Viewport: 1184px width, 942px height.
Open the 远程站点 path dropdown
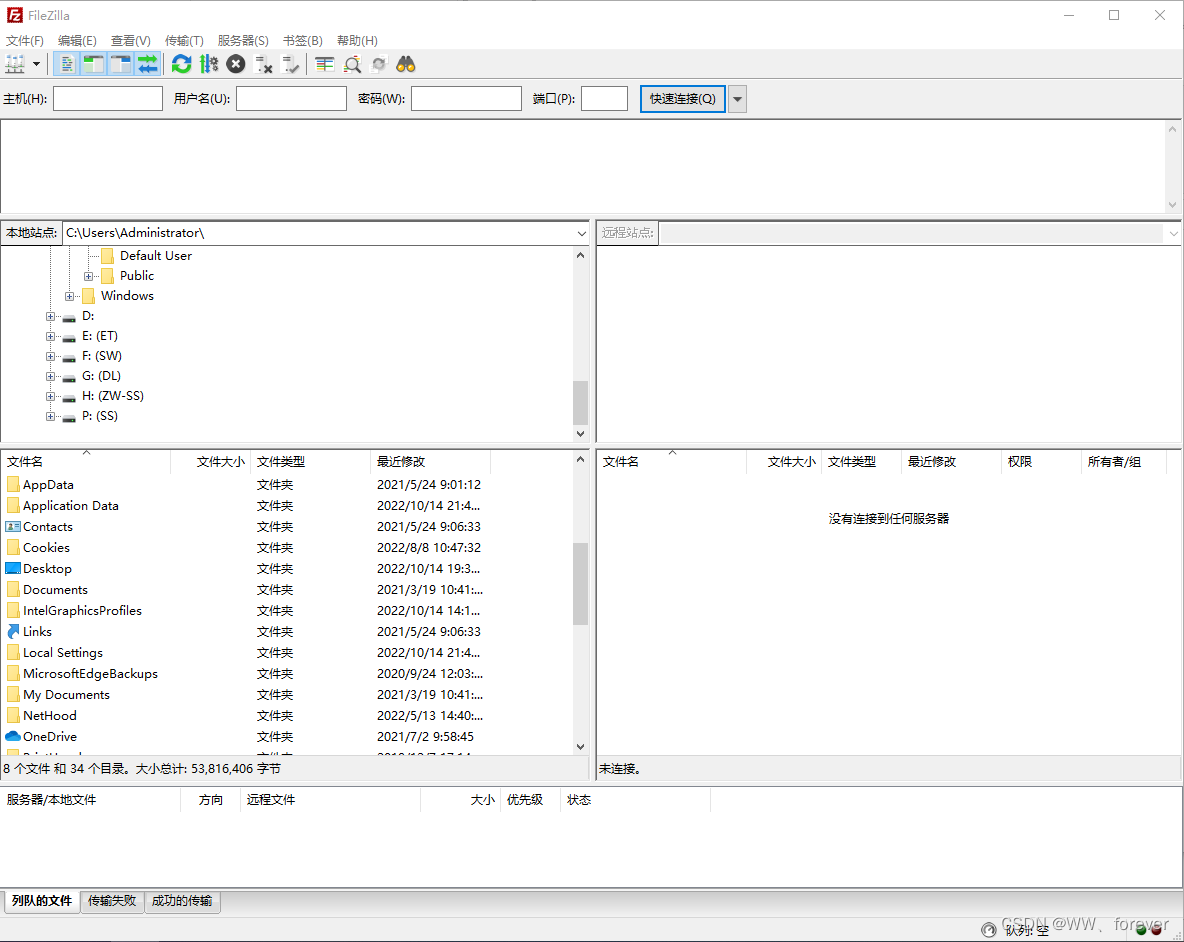[x=1173, y=233]
